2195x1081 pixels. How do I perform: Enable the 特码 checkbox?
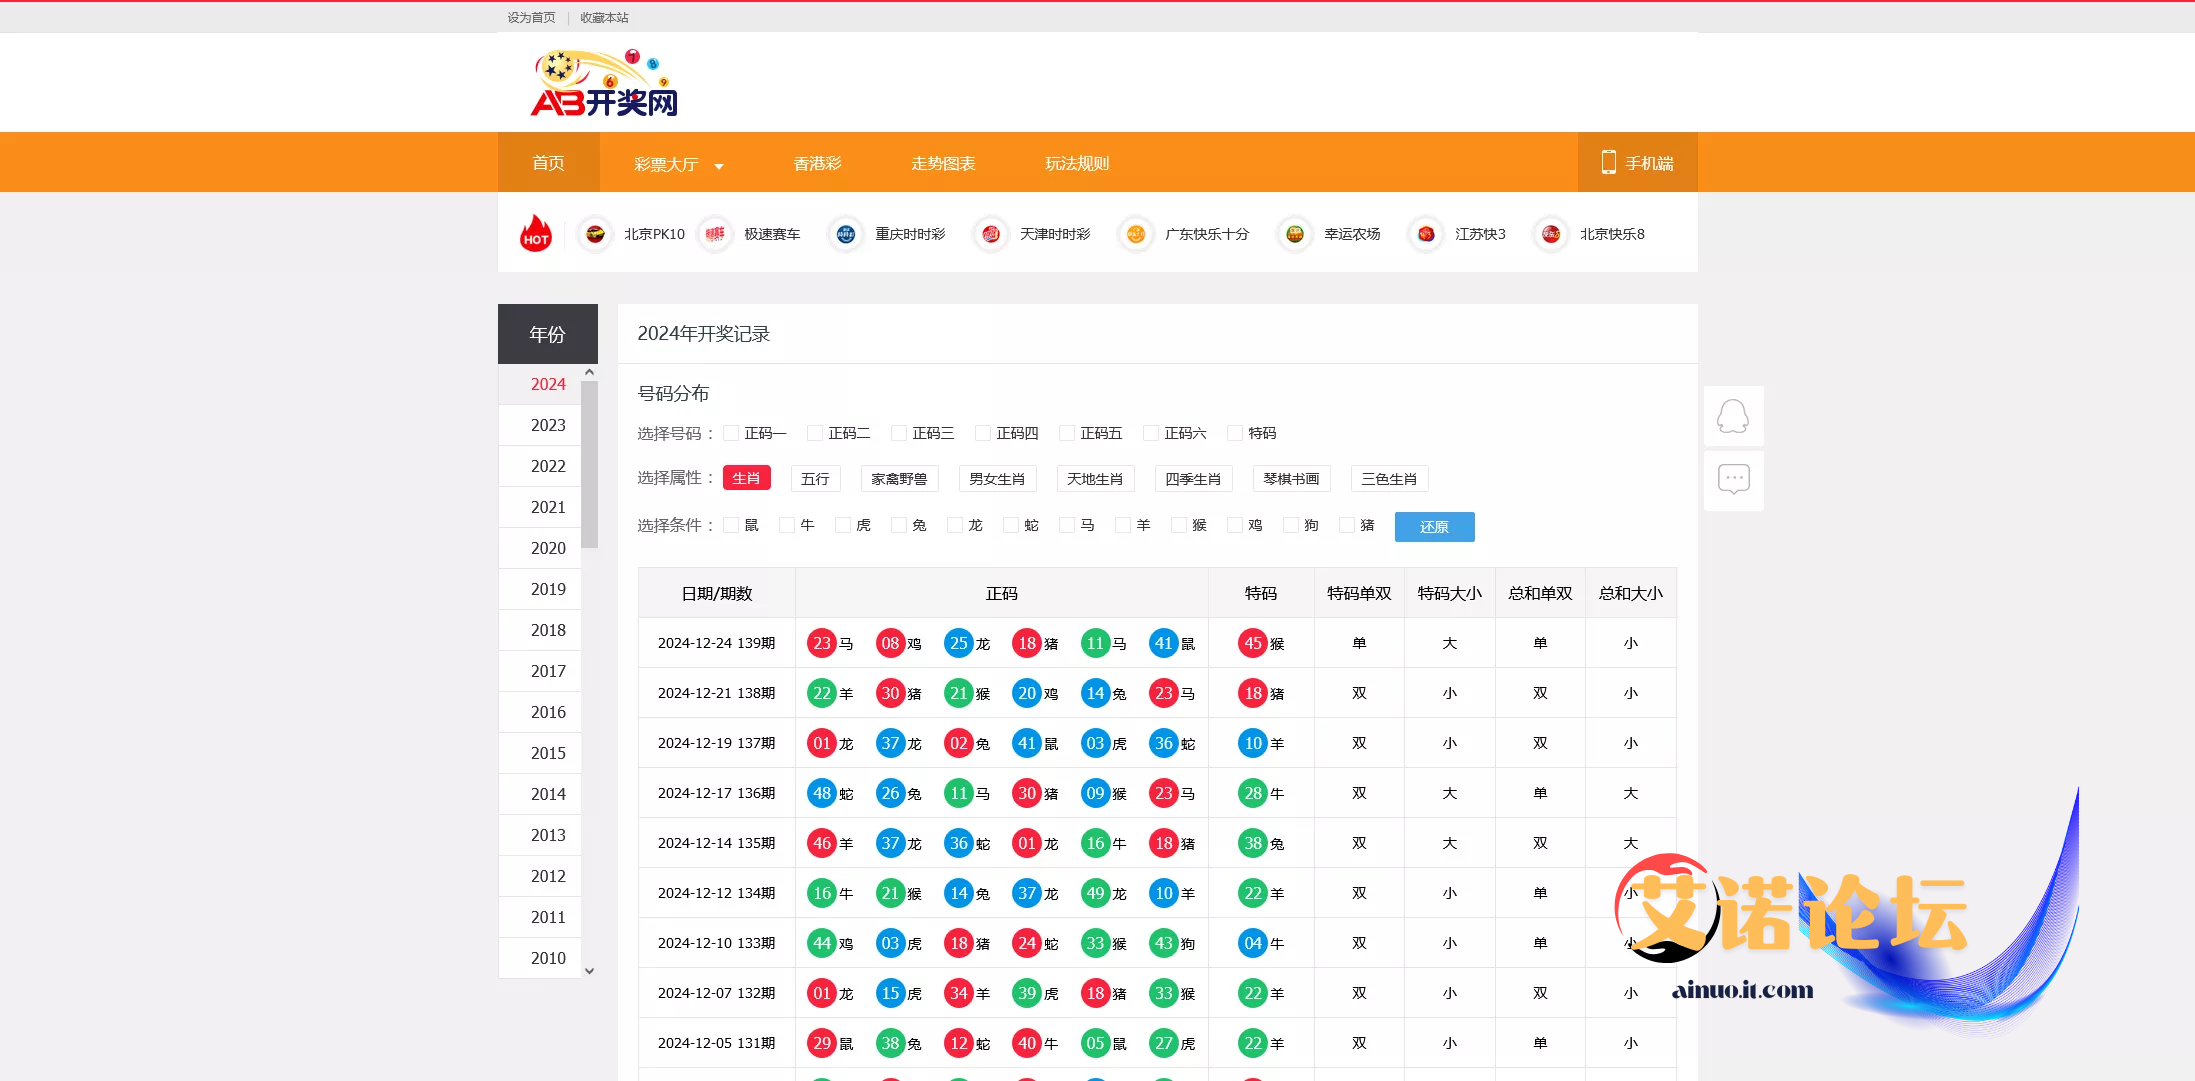point(1235,433)
